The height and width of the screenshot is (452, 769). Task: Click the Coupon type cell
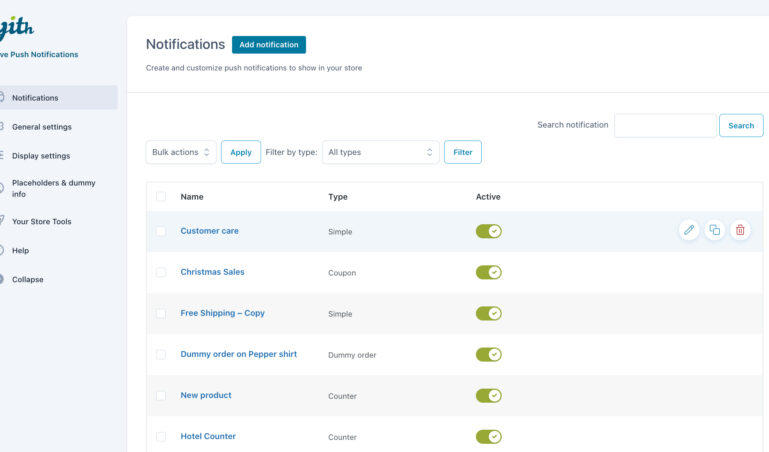(342, 273)
